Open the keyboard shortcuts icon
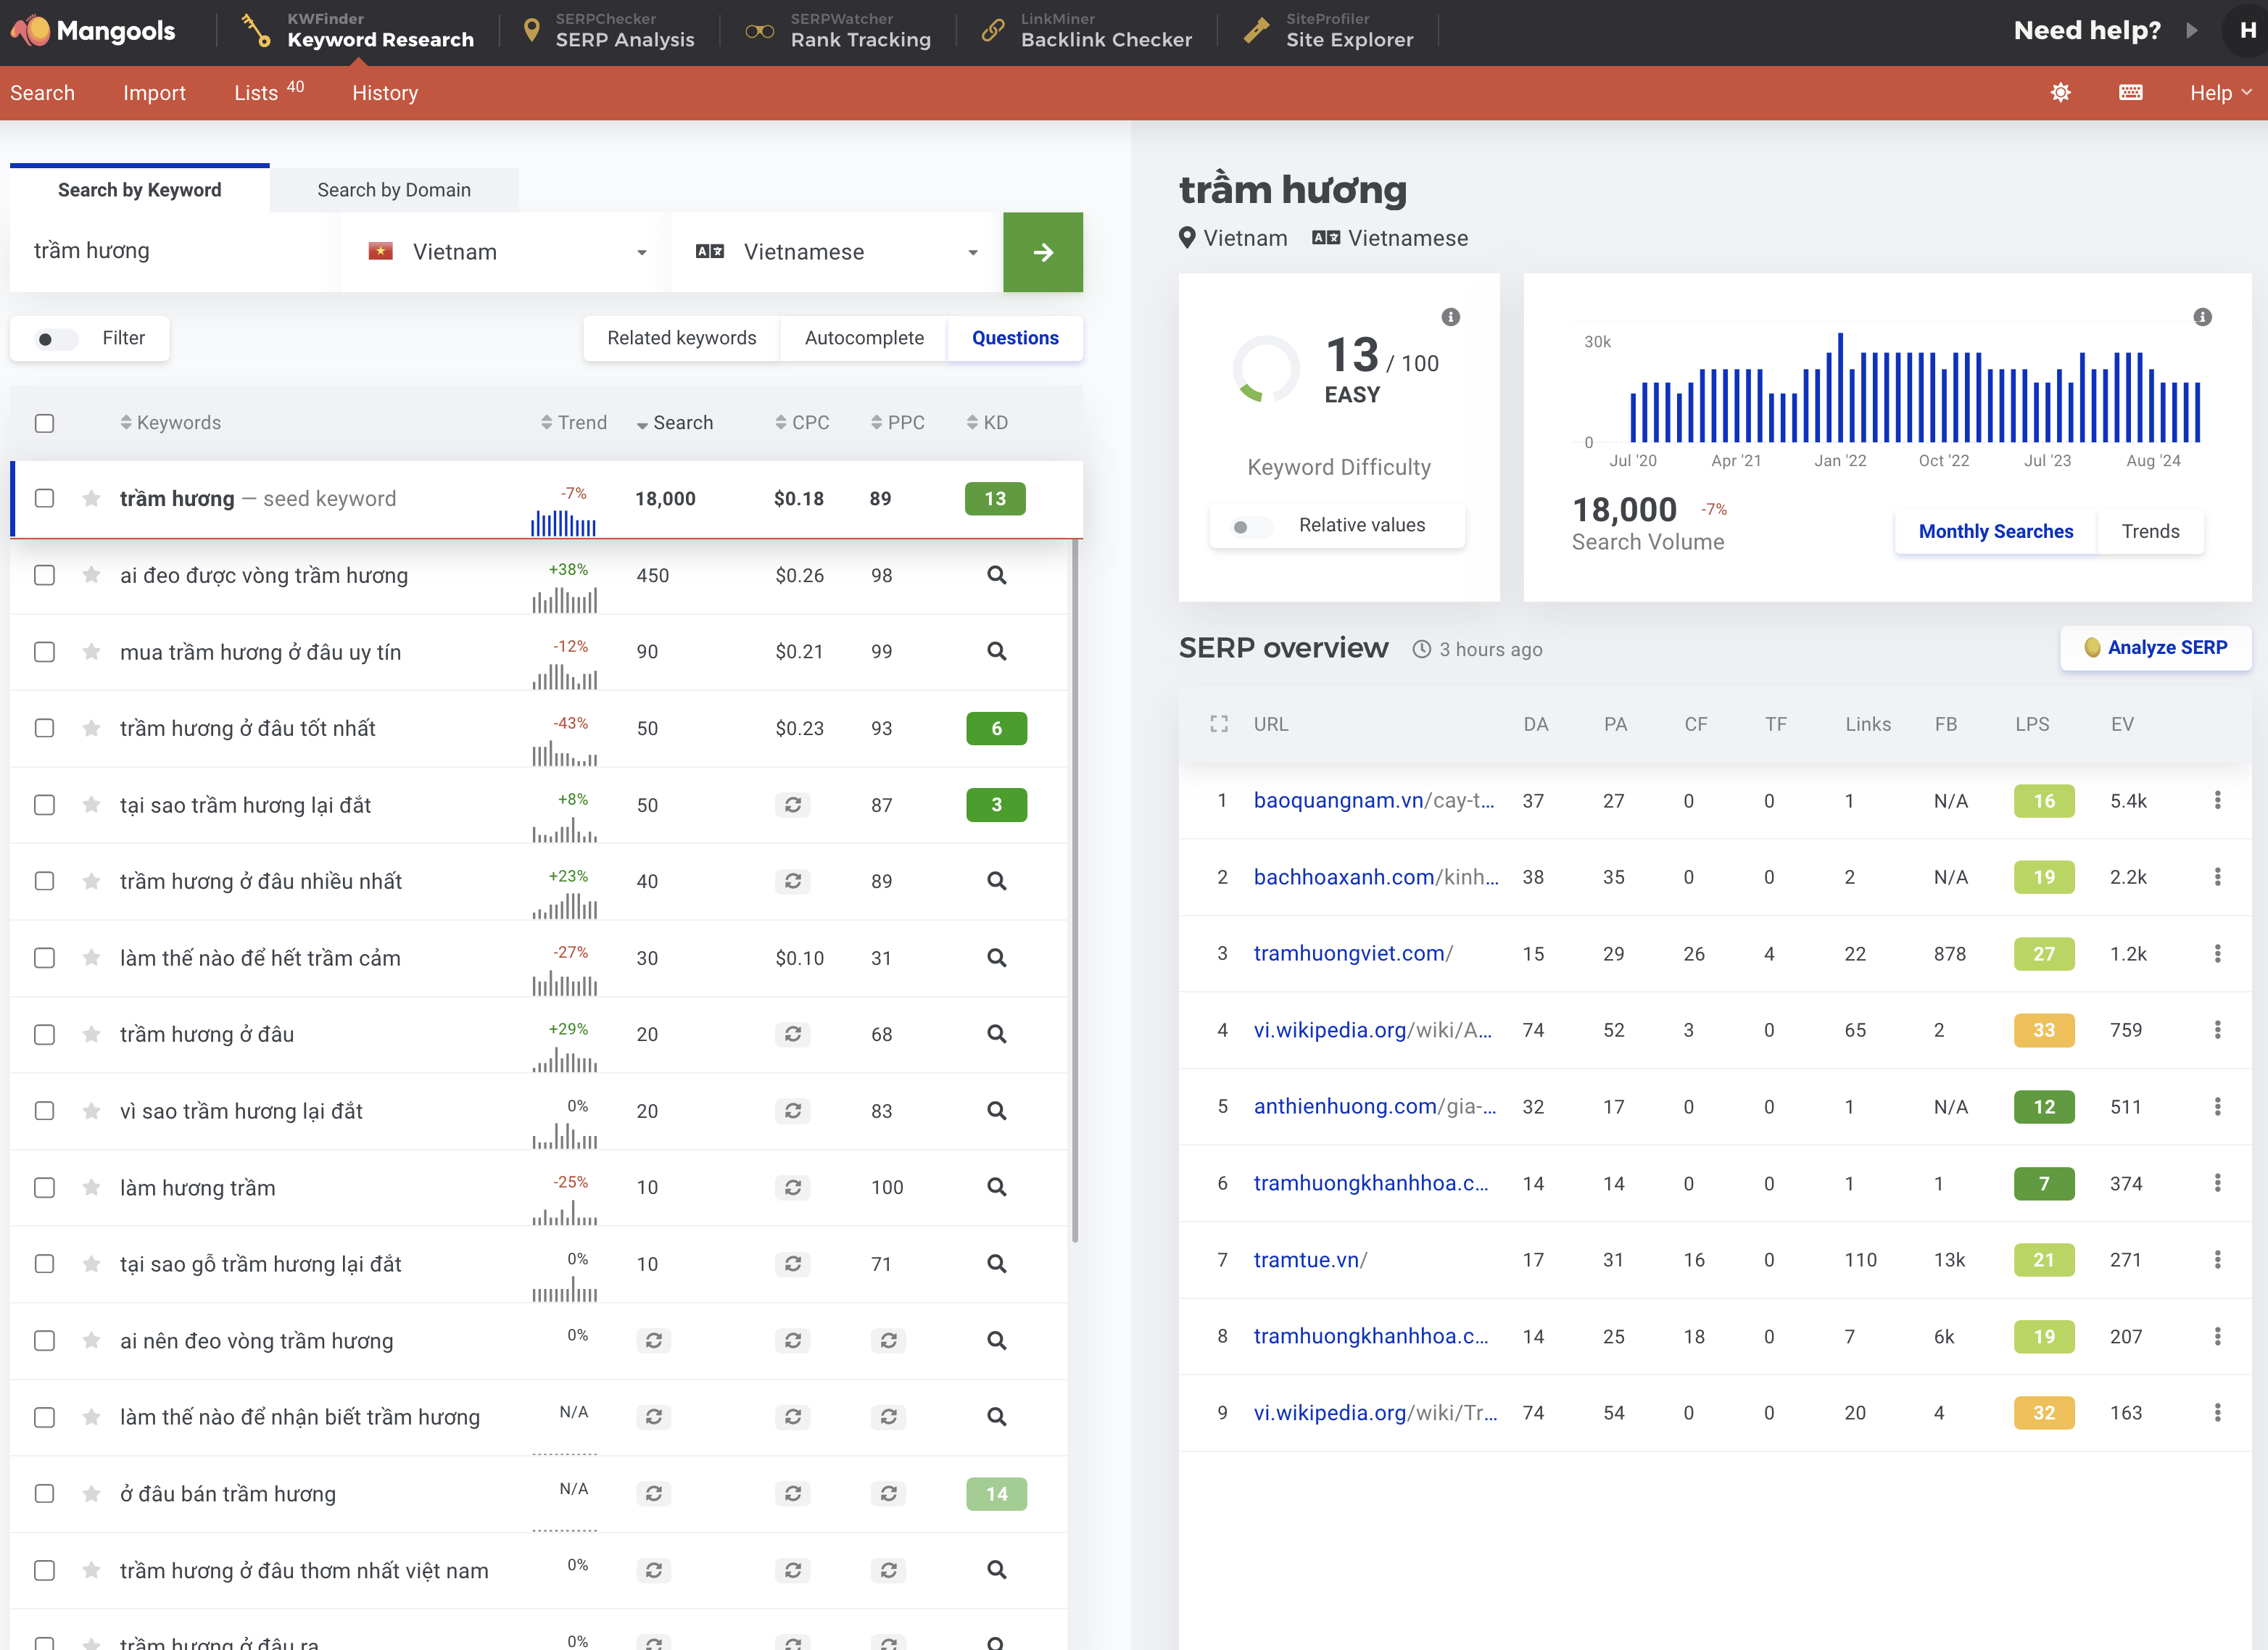2268x1650 pixels. point(2130,93)
